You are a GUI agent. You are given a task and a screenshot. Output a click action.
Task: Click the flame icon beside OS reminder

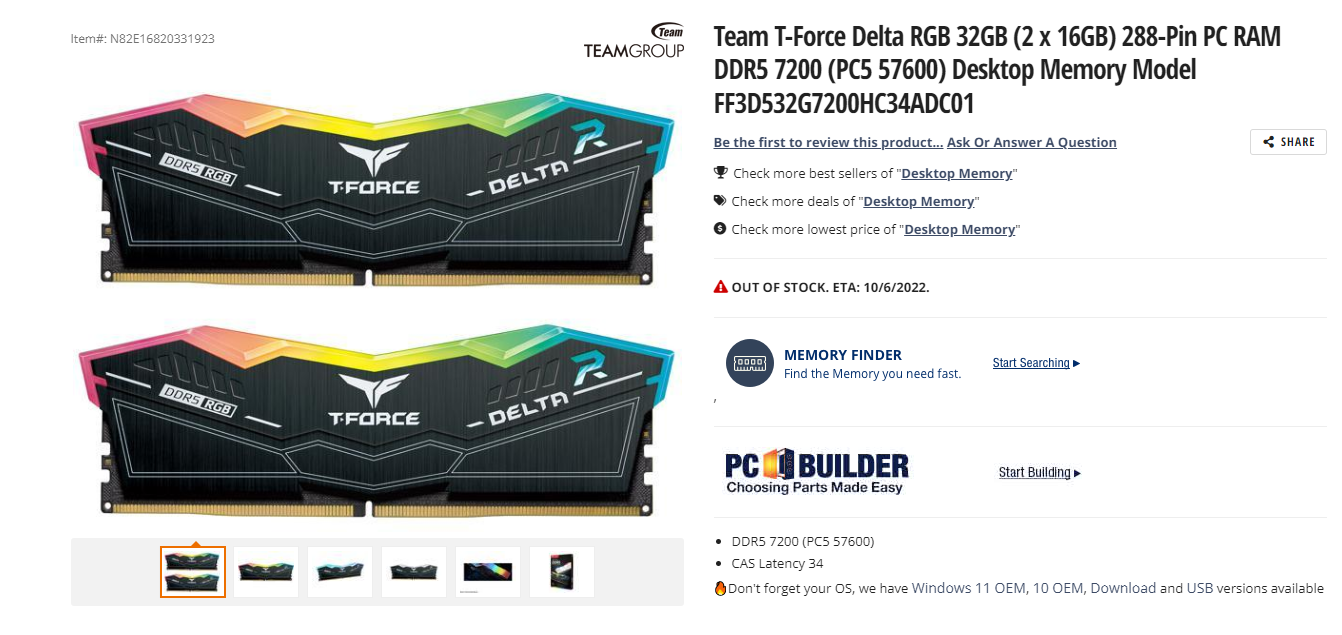(720, 588)
